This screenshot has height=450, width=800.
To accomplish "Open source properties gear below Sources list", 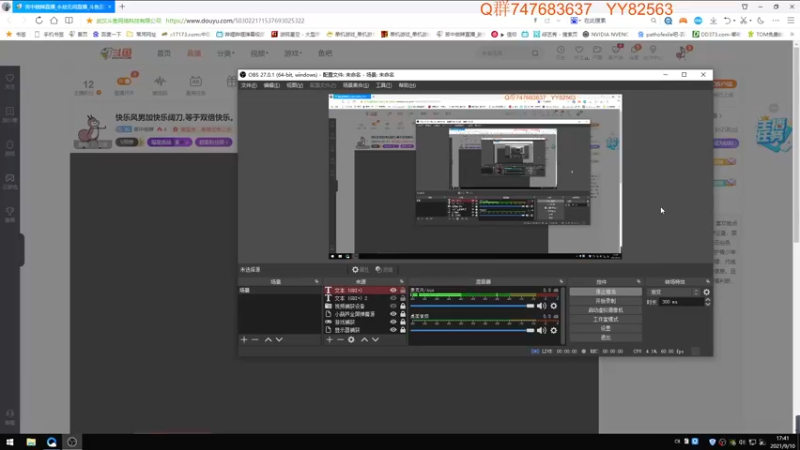I will pyautogui.click(x=352, y=340).
